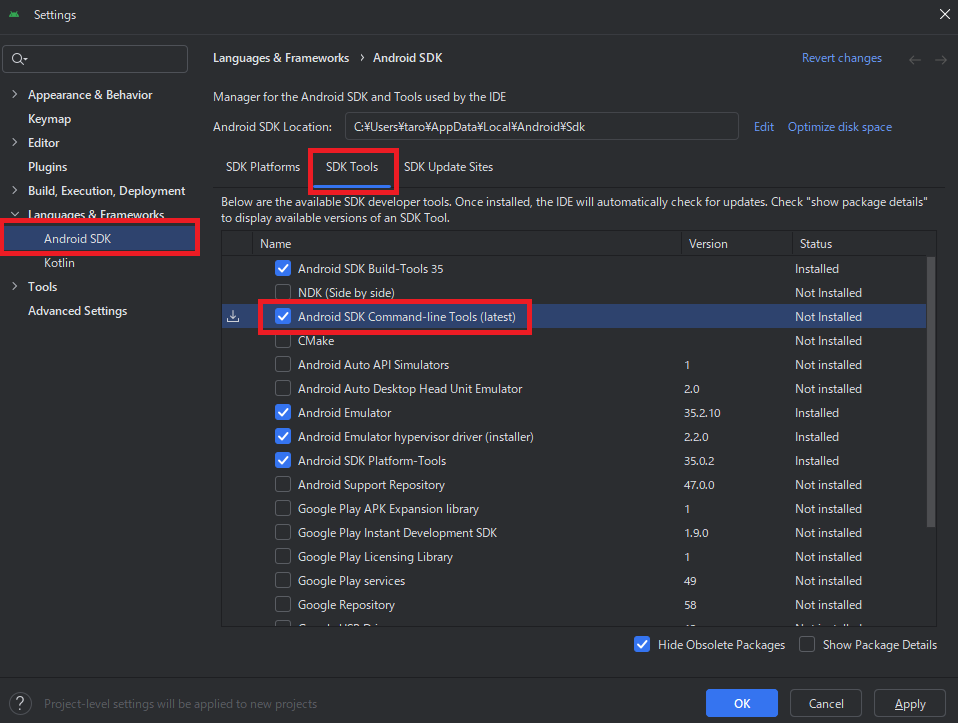Enable Show Package Details checkbox
958x723 pixels.
807,644
